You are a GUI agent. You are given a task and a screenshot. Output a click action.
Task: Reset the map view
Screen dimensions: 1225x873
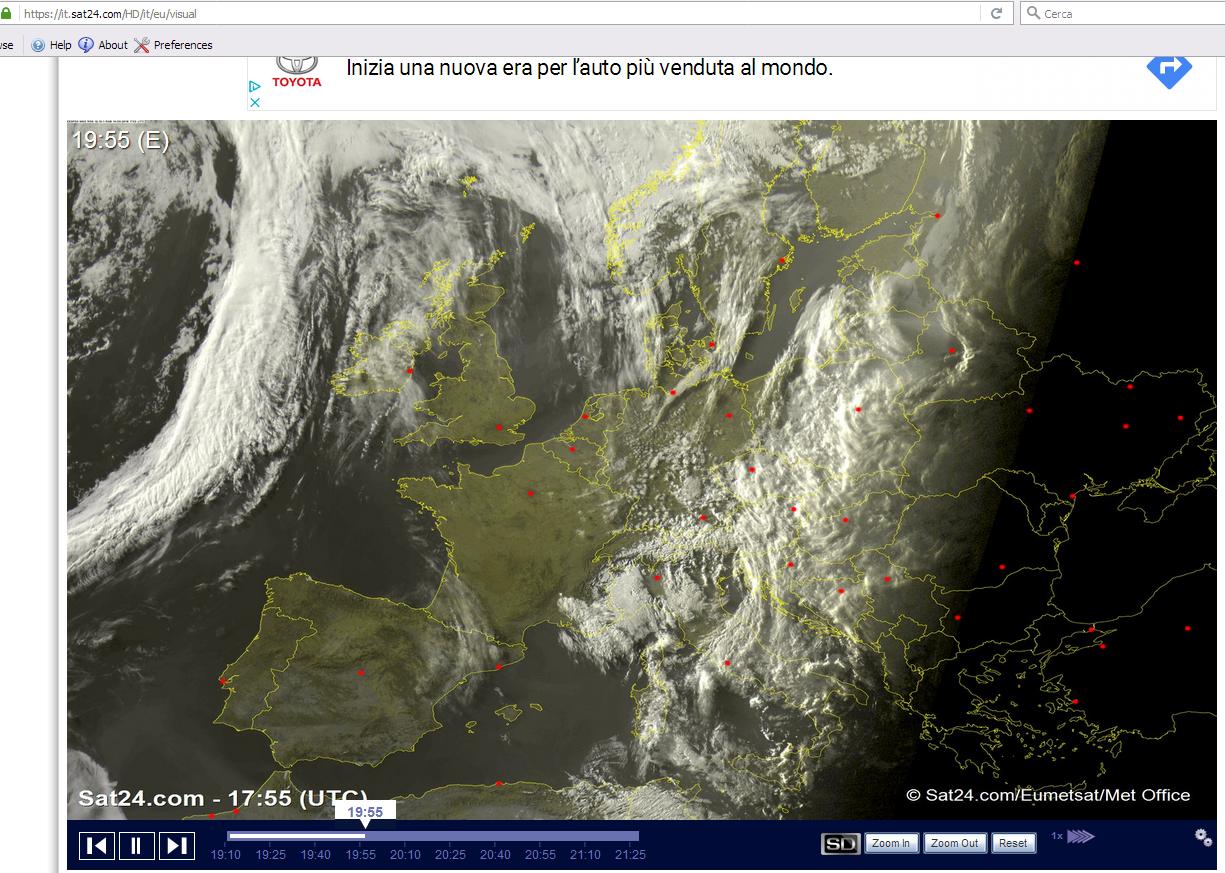click(x=1012, y=843)
